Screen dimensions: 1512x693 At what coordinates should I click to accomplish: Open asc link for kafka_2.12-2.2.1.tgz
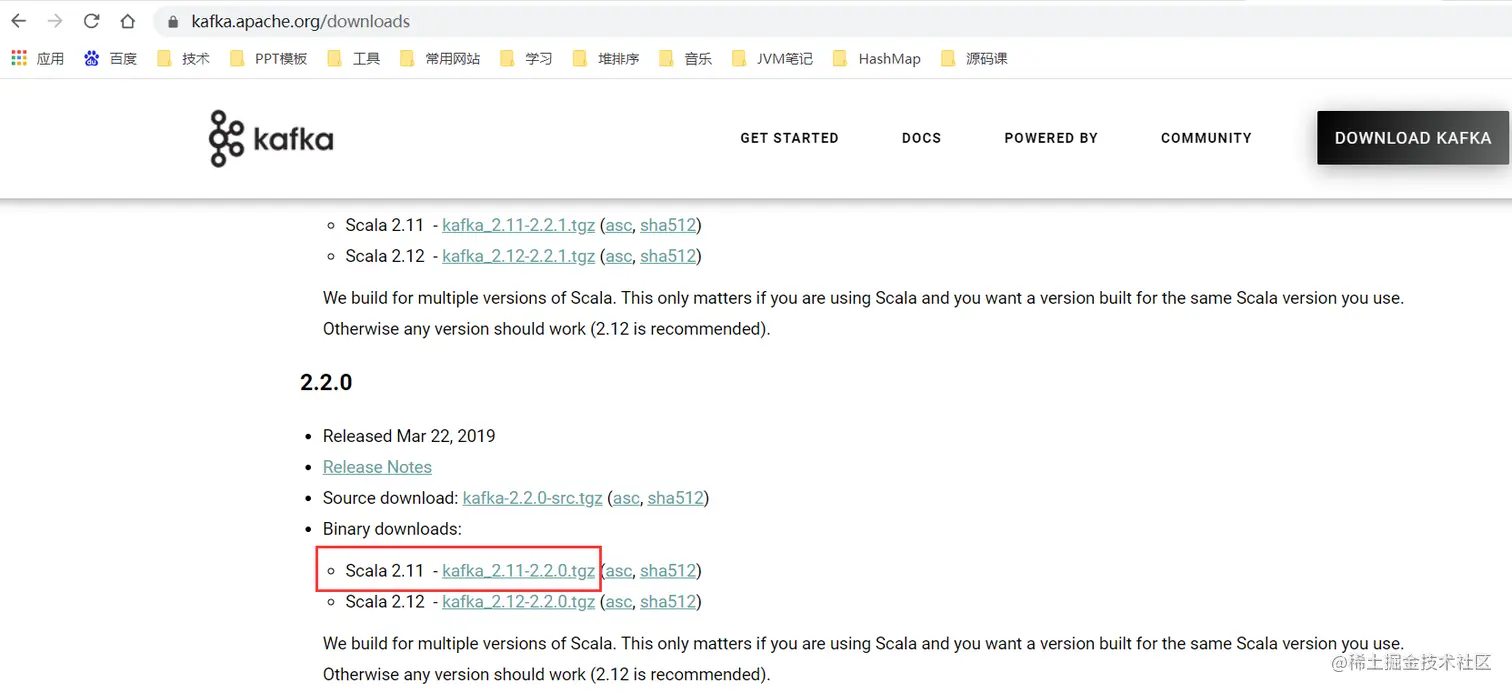point(619,256)
